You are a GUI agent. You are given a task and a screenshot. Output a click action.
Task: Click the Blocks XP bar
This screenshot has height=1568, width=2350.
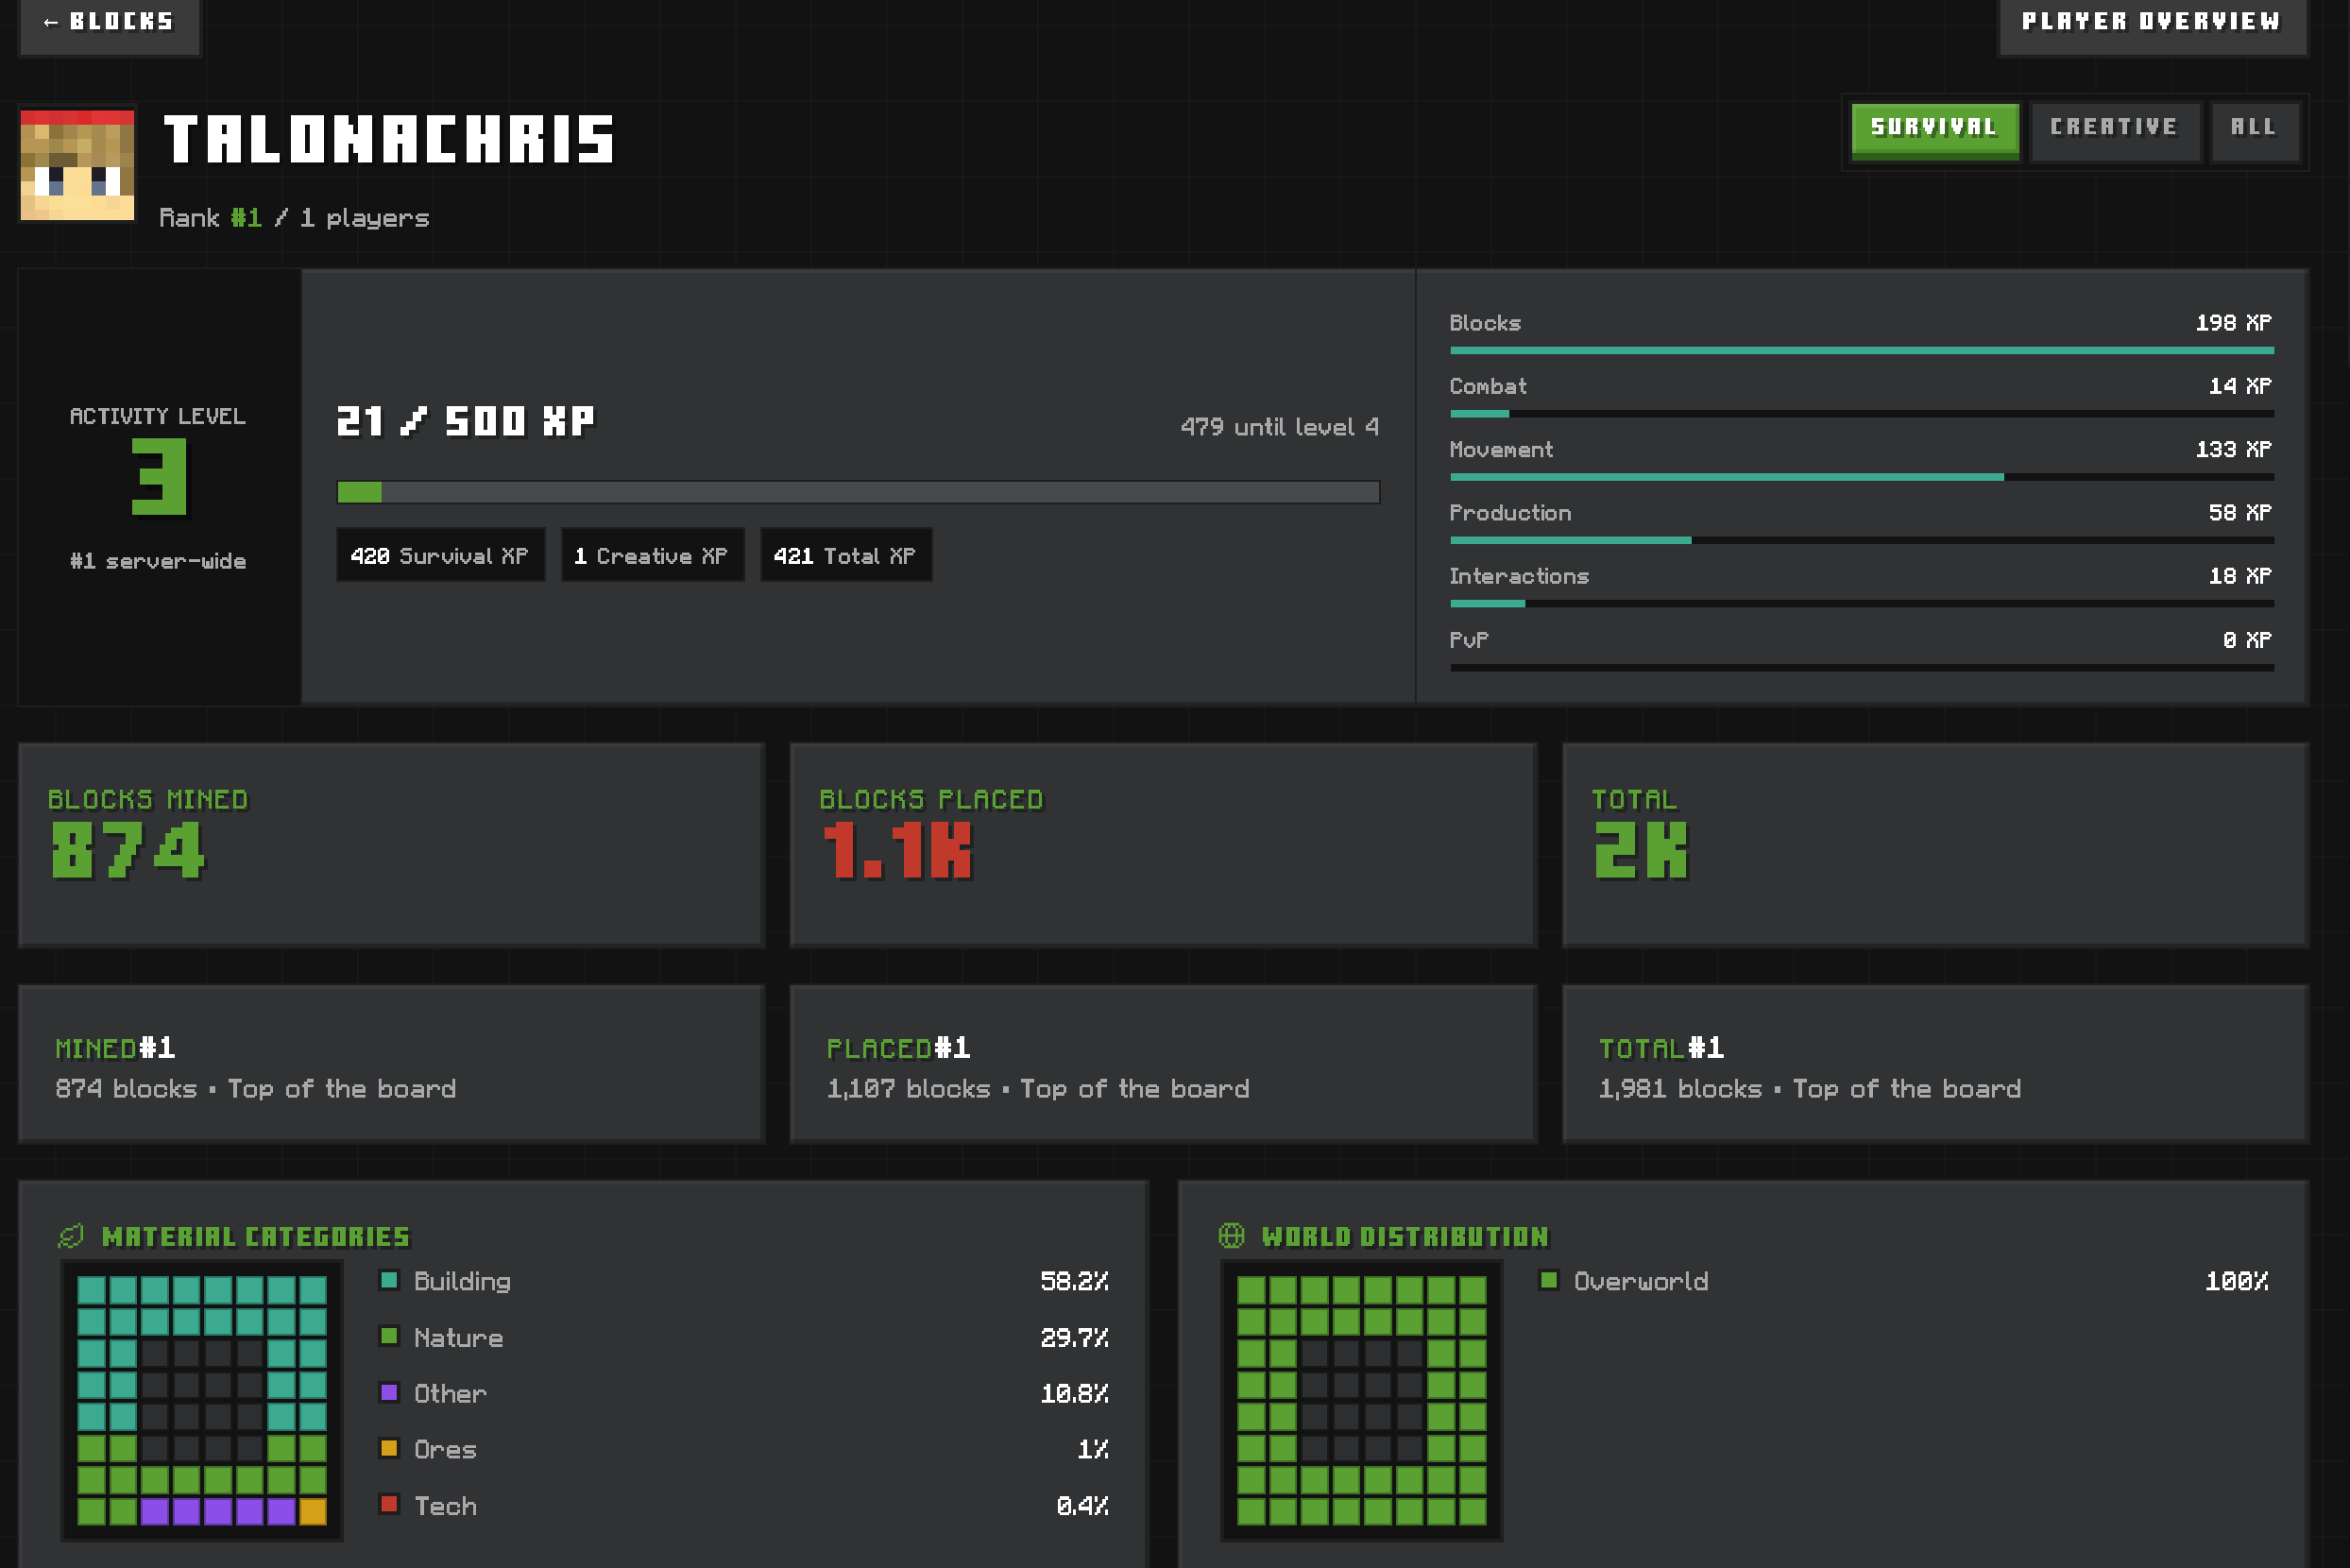tap(1862, 351)
